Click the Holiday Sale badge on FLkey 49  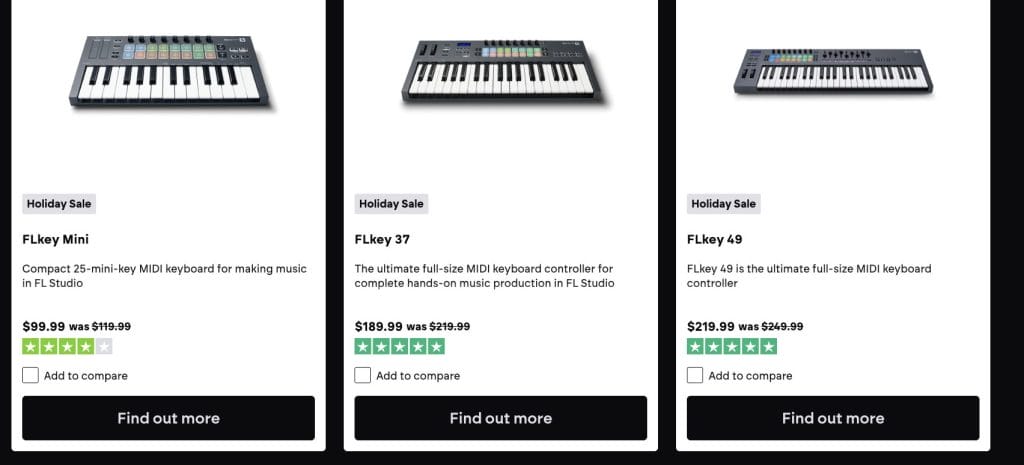724,203
